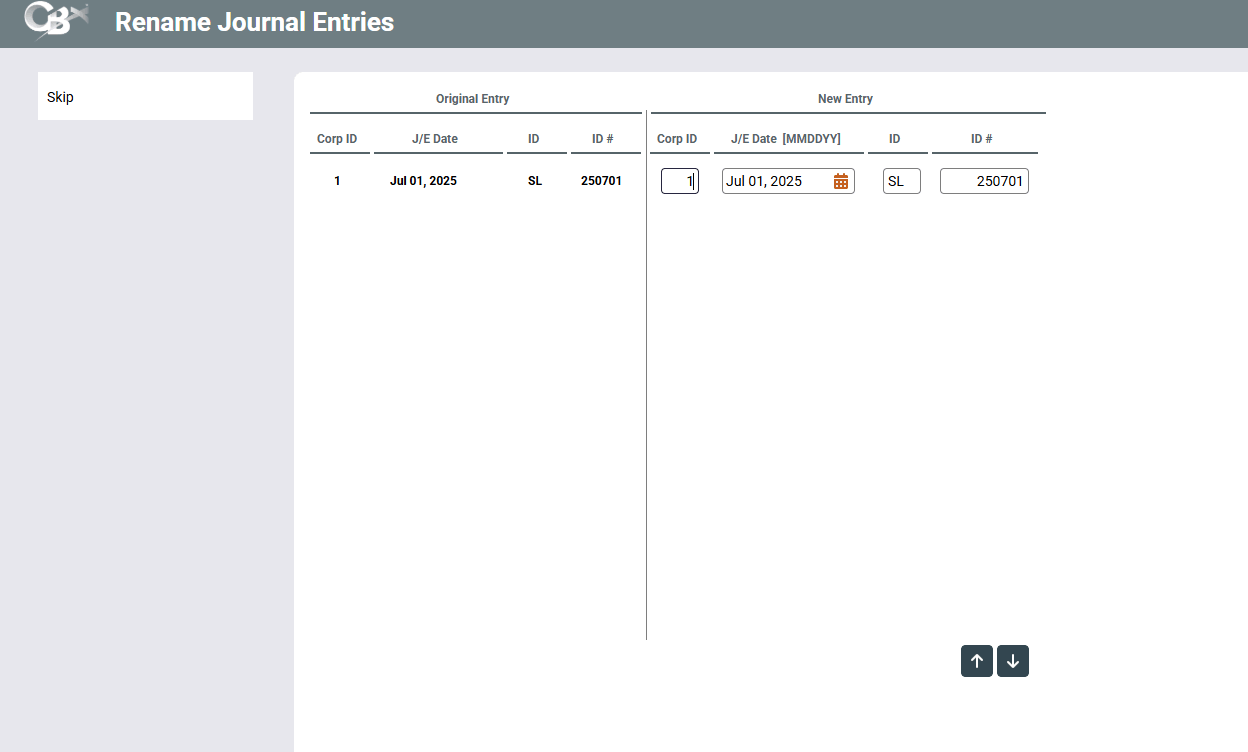
Task: Select original entry date Jul 01, 2025 text
Action: [x=423, y=181]
